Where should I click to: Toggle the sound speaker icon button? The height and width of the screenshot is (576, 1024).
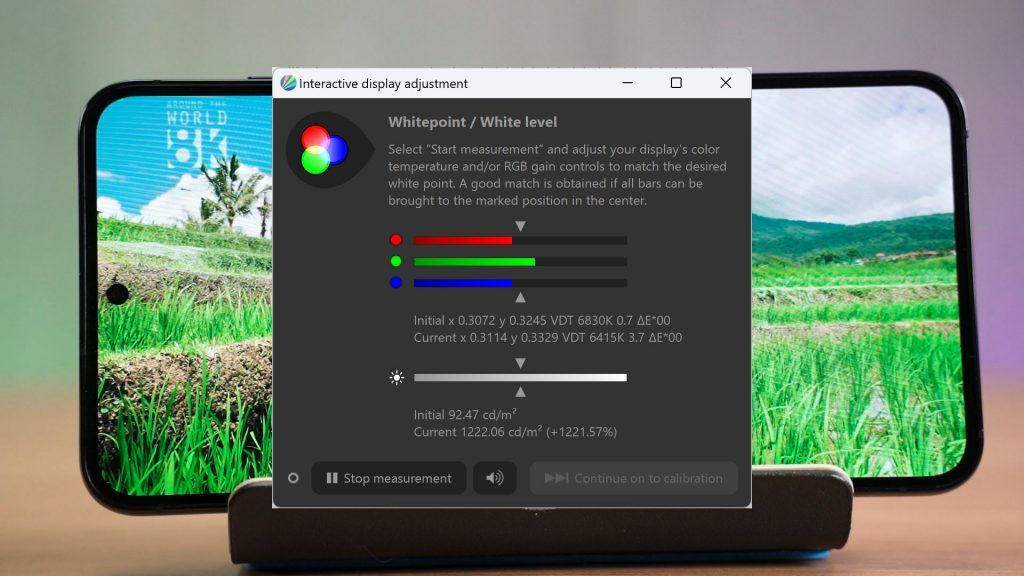[x=494, y=478]
